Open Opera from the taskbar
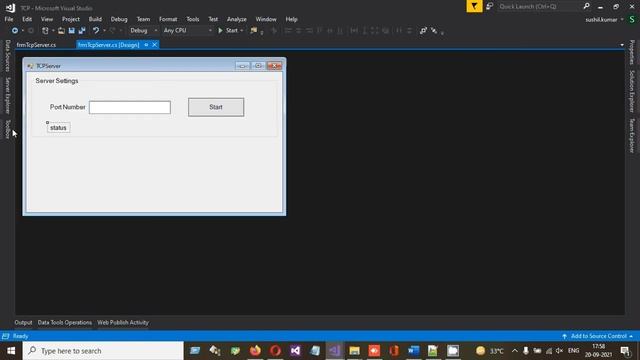This screenshot has height=360, width=640. tap(276, 351)
